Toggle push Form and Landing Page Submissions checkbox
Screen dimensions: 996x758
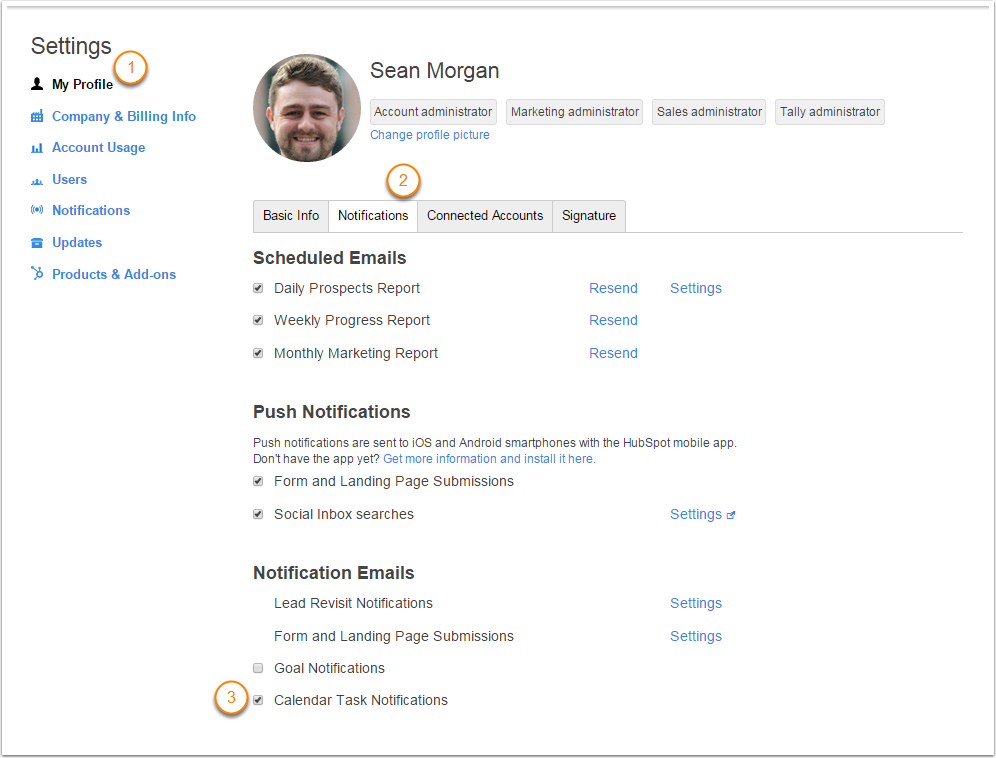[258, 481]
